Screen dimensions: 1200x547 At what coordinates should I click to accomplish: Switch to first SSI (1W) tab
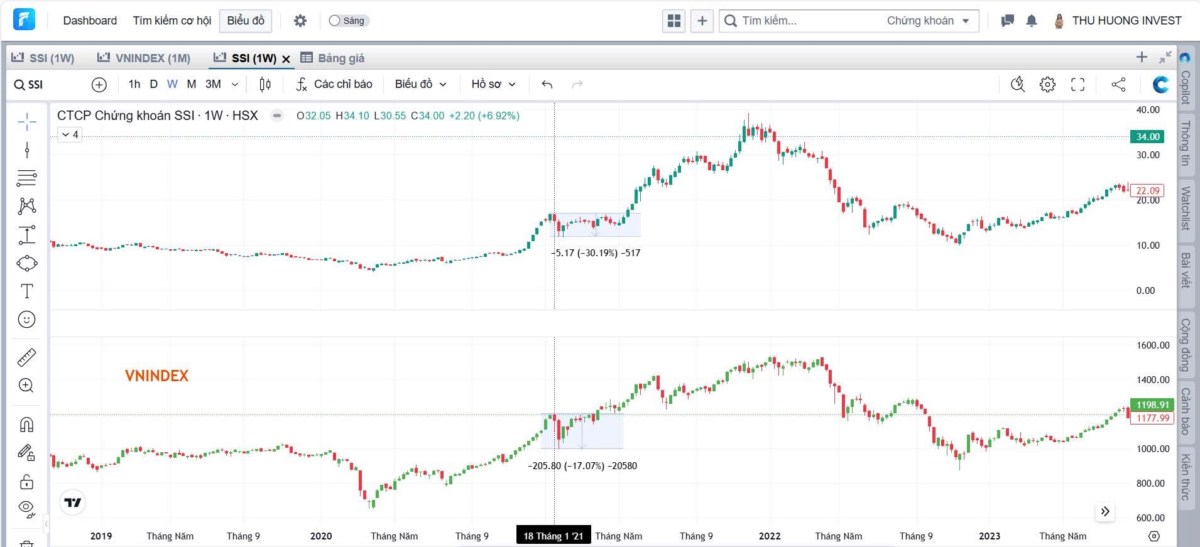point(43,58)
